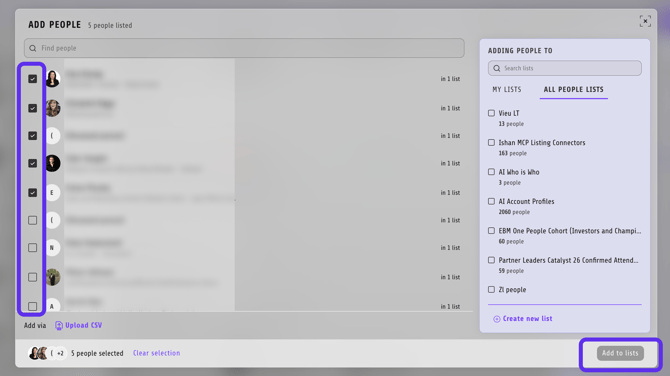Viewport: 670px width, 376px height.
Task: Check the Ishan MCP Listing Connectors list
Action: click(x=491, y=143)
